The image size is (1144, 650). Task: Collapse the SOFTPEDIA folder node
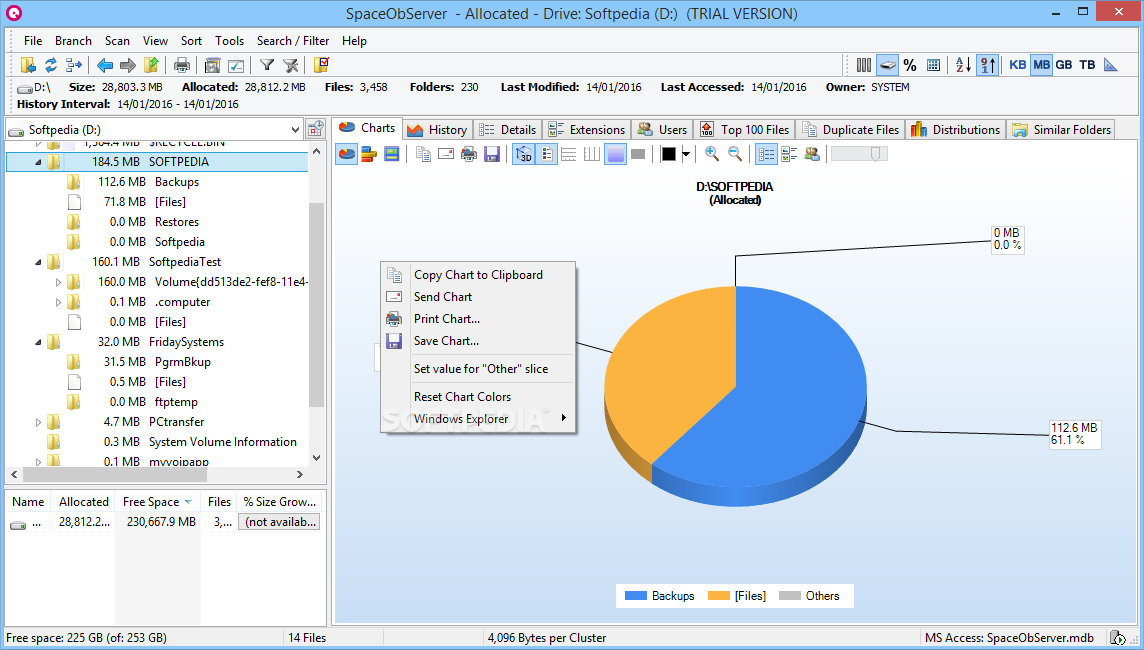point(38,162)
